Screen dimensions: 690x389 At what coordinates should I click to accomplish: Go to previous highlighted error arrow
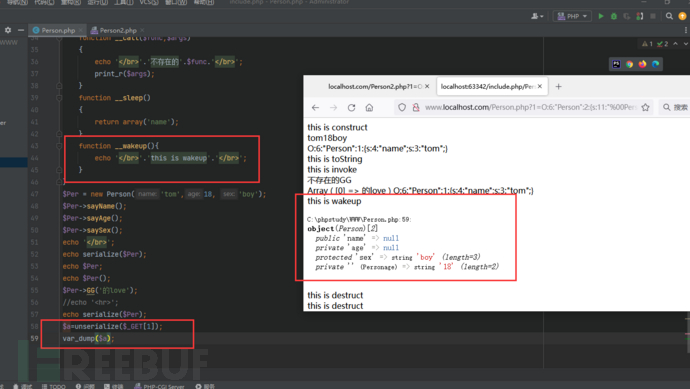tap(675, 44)
